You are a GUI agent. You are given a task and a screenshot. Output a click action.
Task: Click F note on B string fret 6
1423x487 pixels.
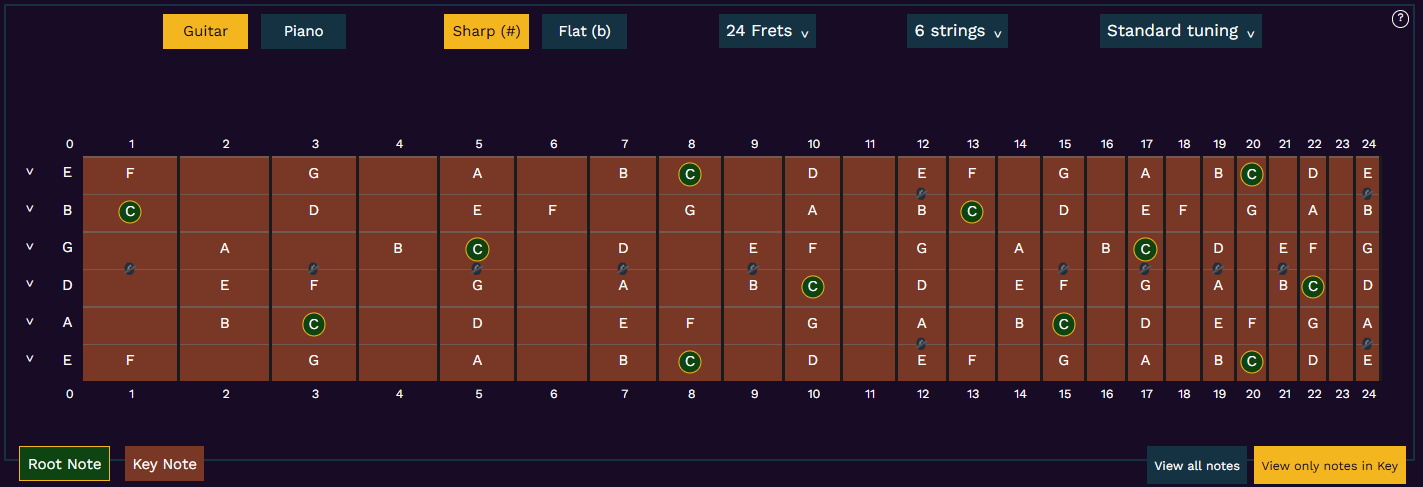tap(552, 211)
